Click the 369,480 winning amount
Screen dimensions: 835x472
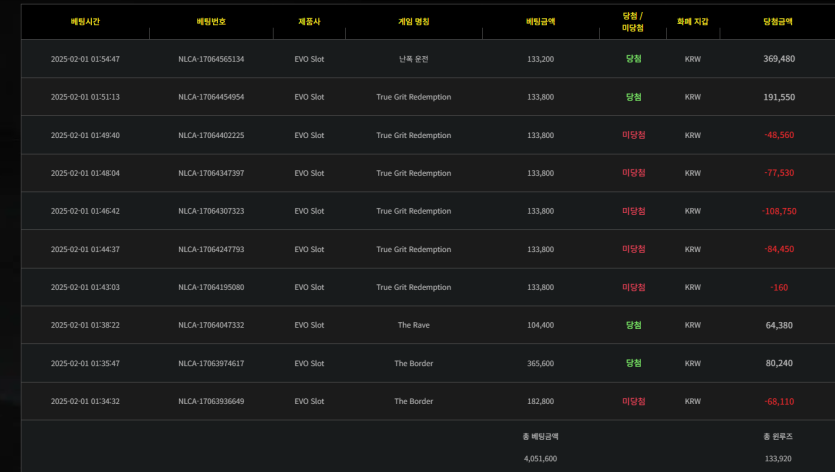point(778,59)
